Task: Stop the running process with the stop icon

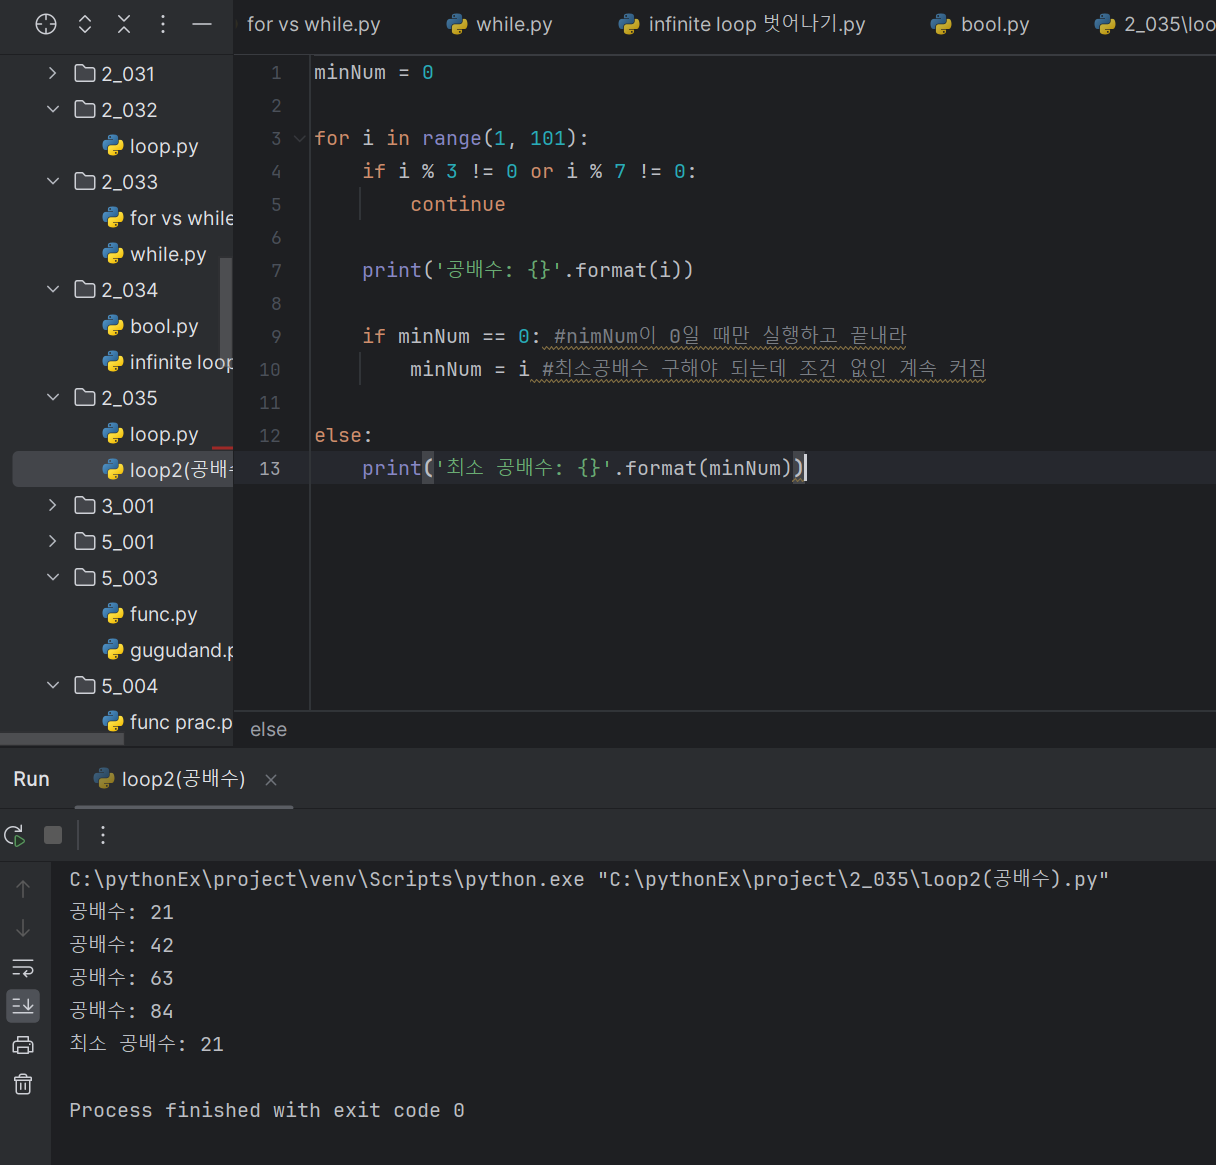Action: pyautogui.click(x=54, y=835)
